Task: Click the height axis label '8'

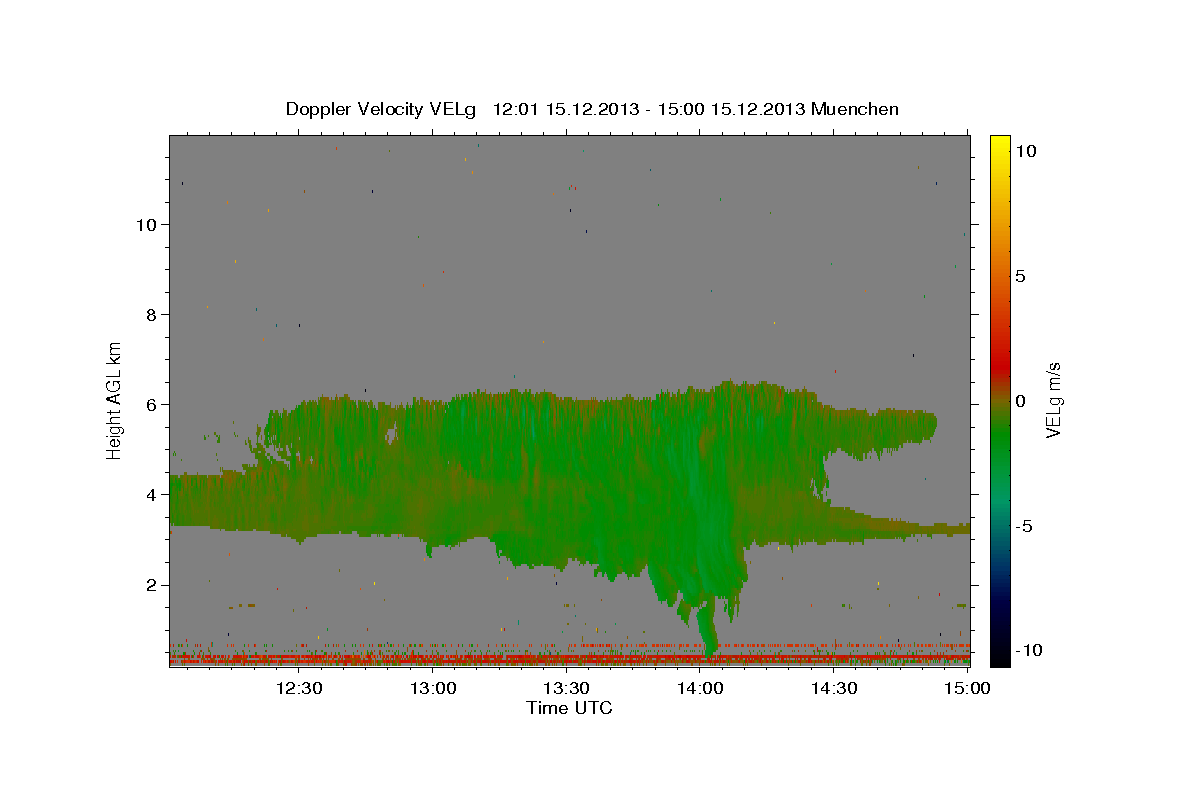Action: click(151, 314)
